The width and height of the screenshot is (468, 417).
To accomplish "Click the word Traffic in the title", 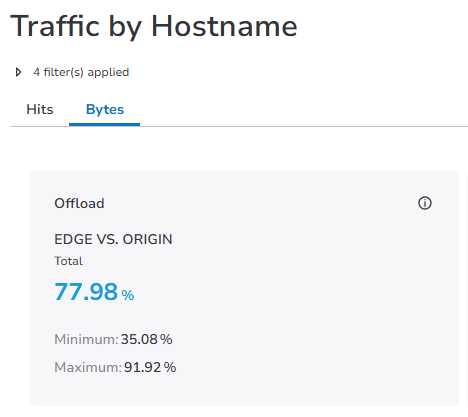I will [x=55, y=26].
